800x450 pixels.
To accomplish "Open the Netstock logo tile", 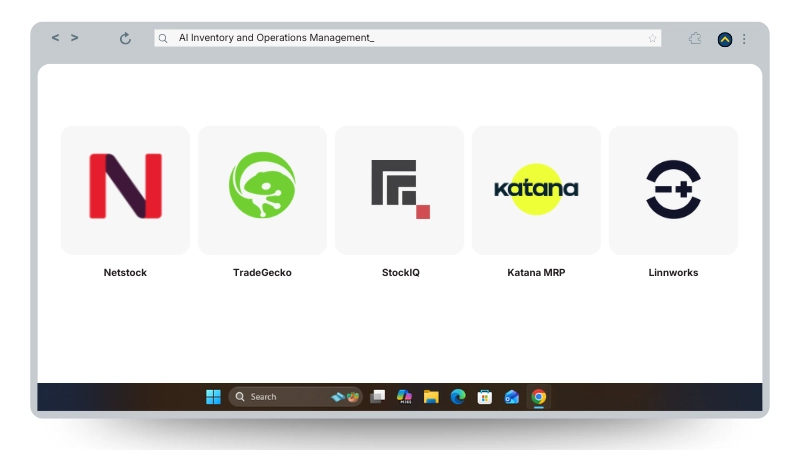I will (125, 190).
